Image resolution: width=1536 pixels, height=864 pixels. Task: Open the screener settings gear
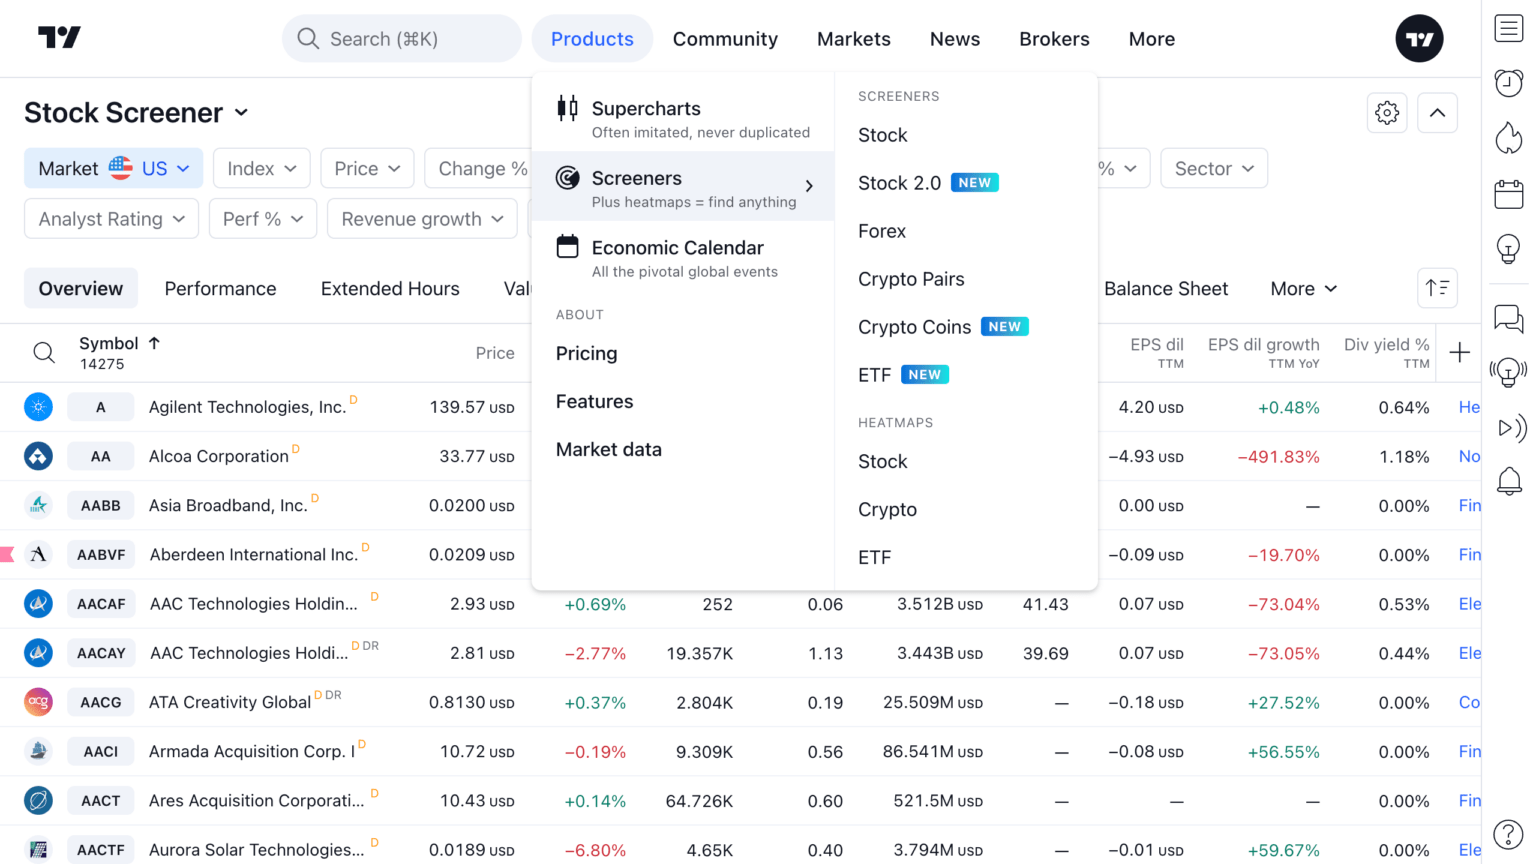[1387, 113]
